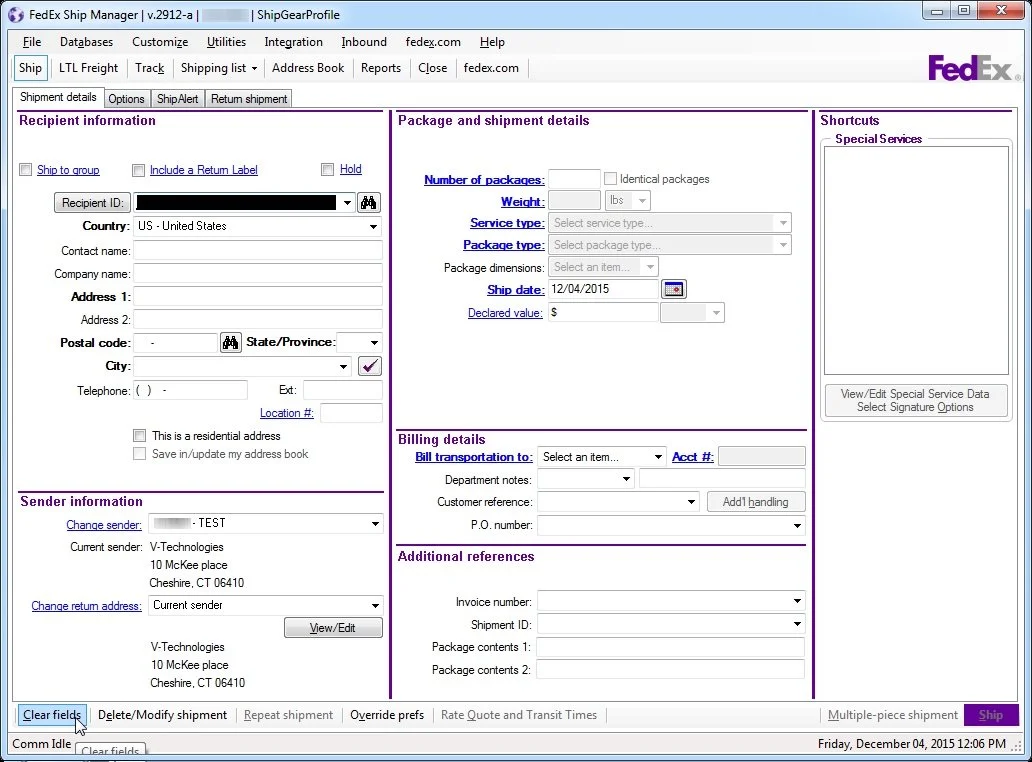Open Package type dropdown
The image size is (1032, 762).
[x=783, y=245]
